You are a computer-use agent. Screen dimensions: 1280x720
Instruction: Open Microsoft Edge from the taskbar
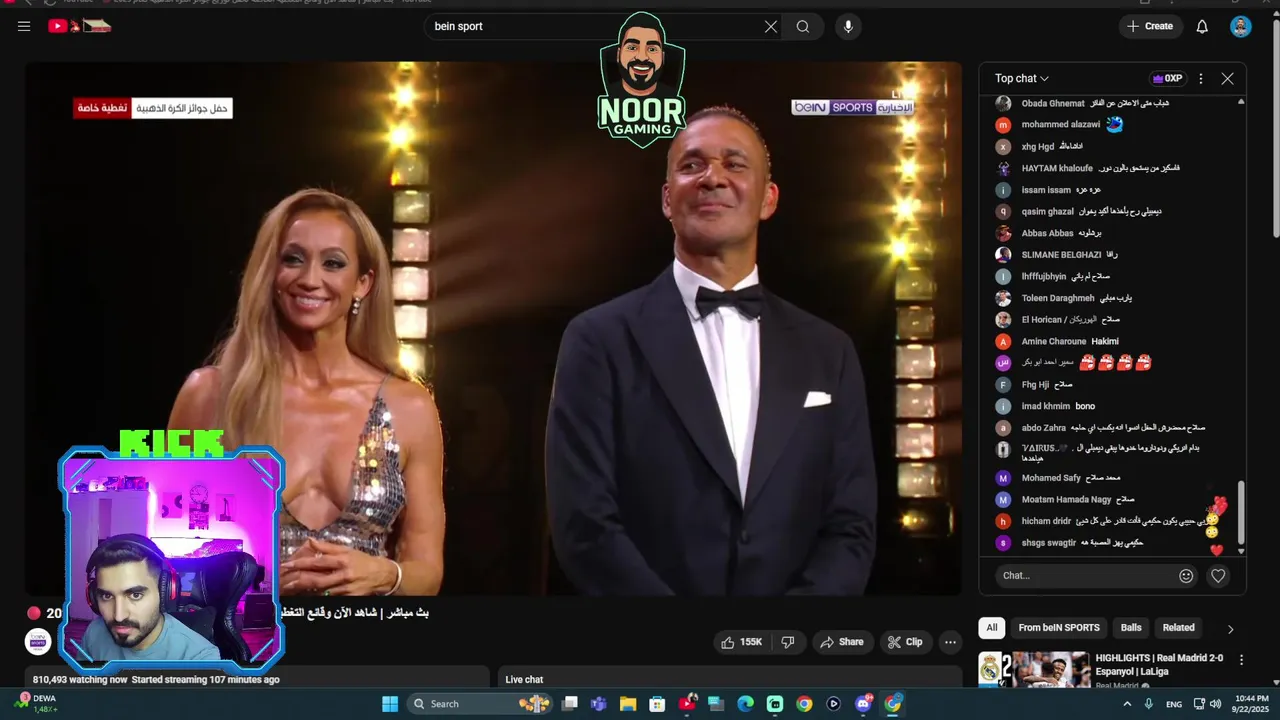pos(745,704)
